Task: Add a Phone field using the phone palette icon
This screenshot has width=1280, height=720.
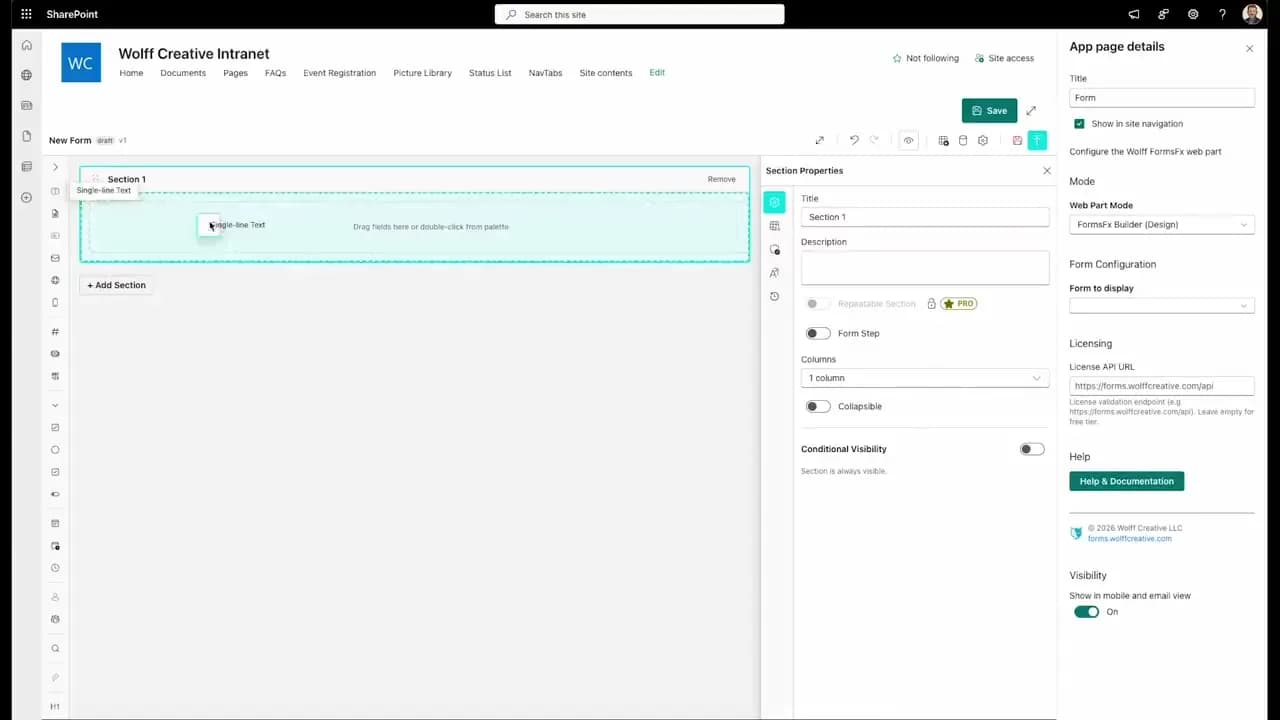Action: tap(55, 302)
